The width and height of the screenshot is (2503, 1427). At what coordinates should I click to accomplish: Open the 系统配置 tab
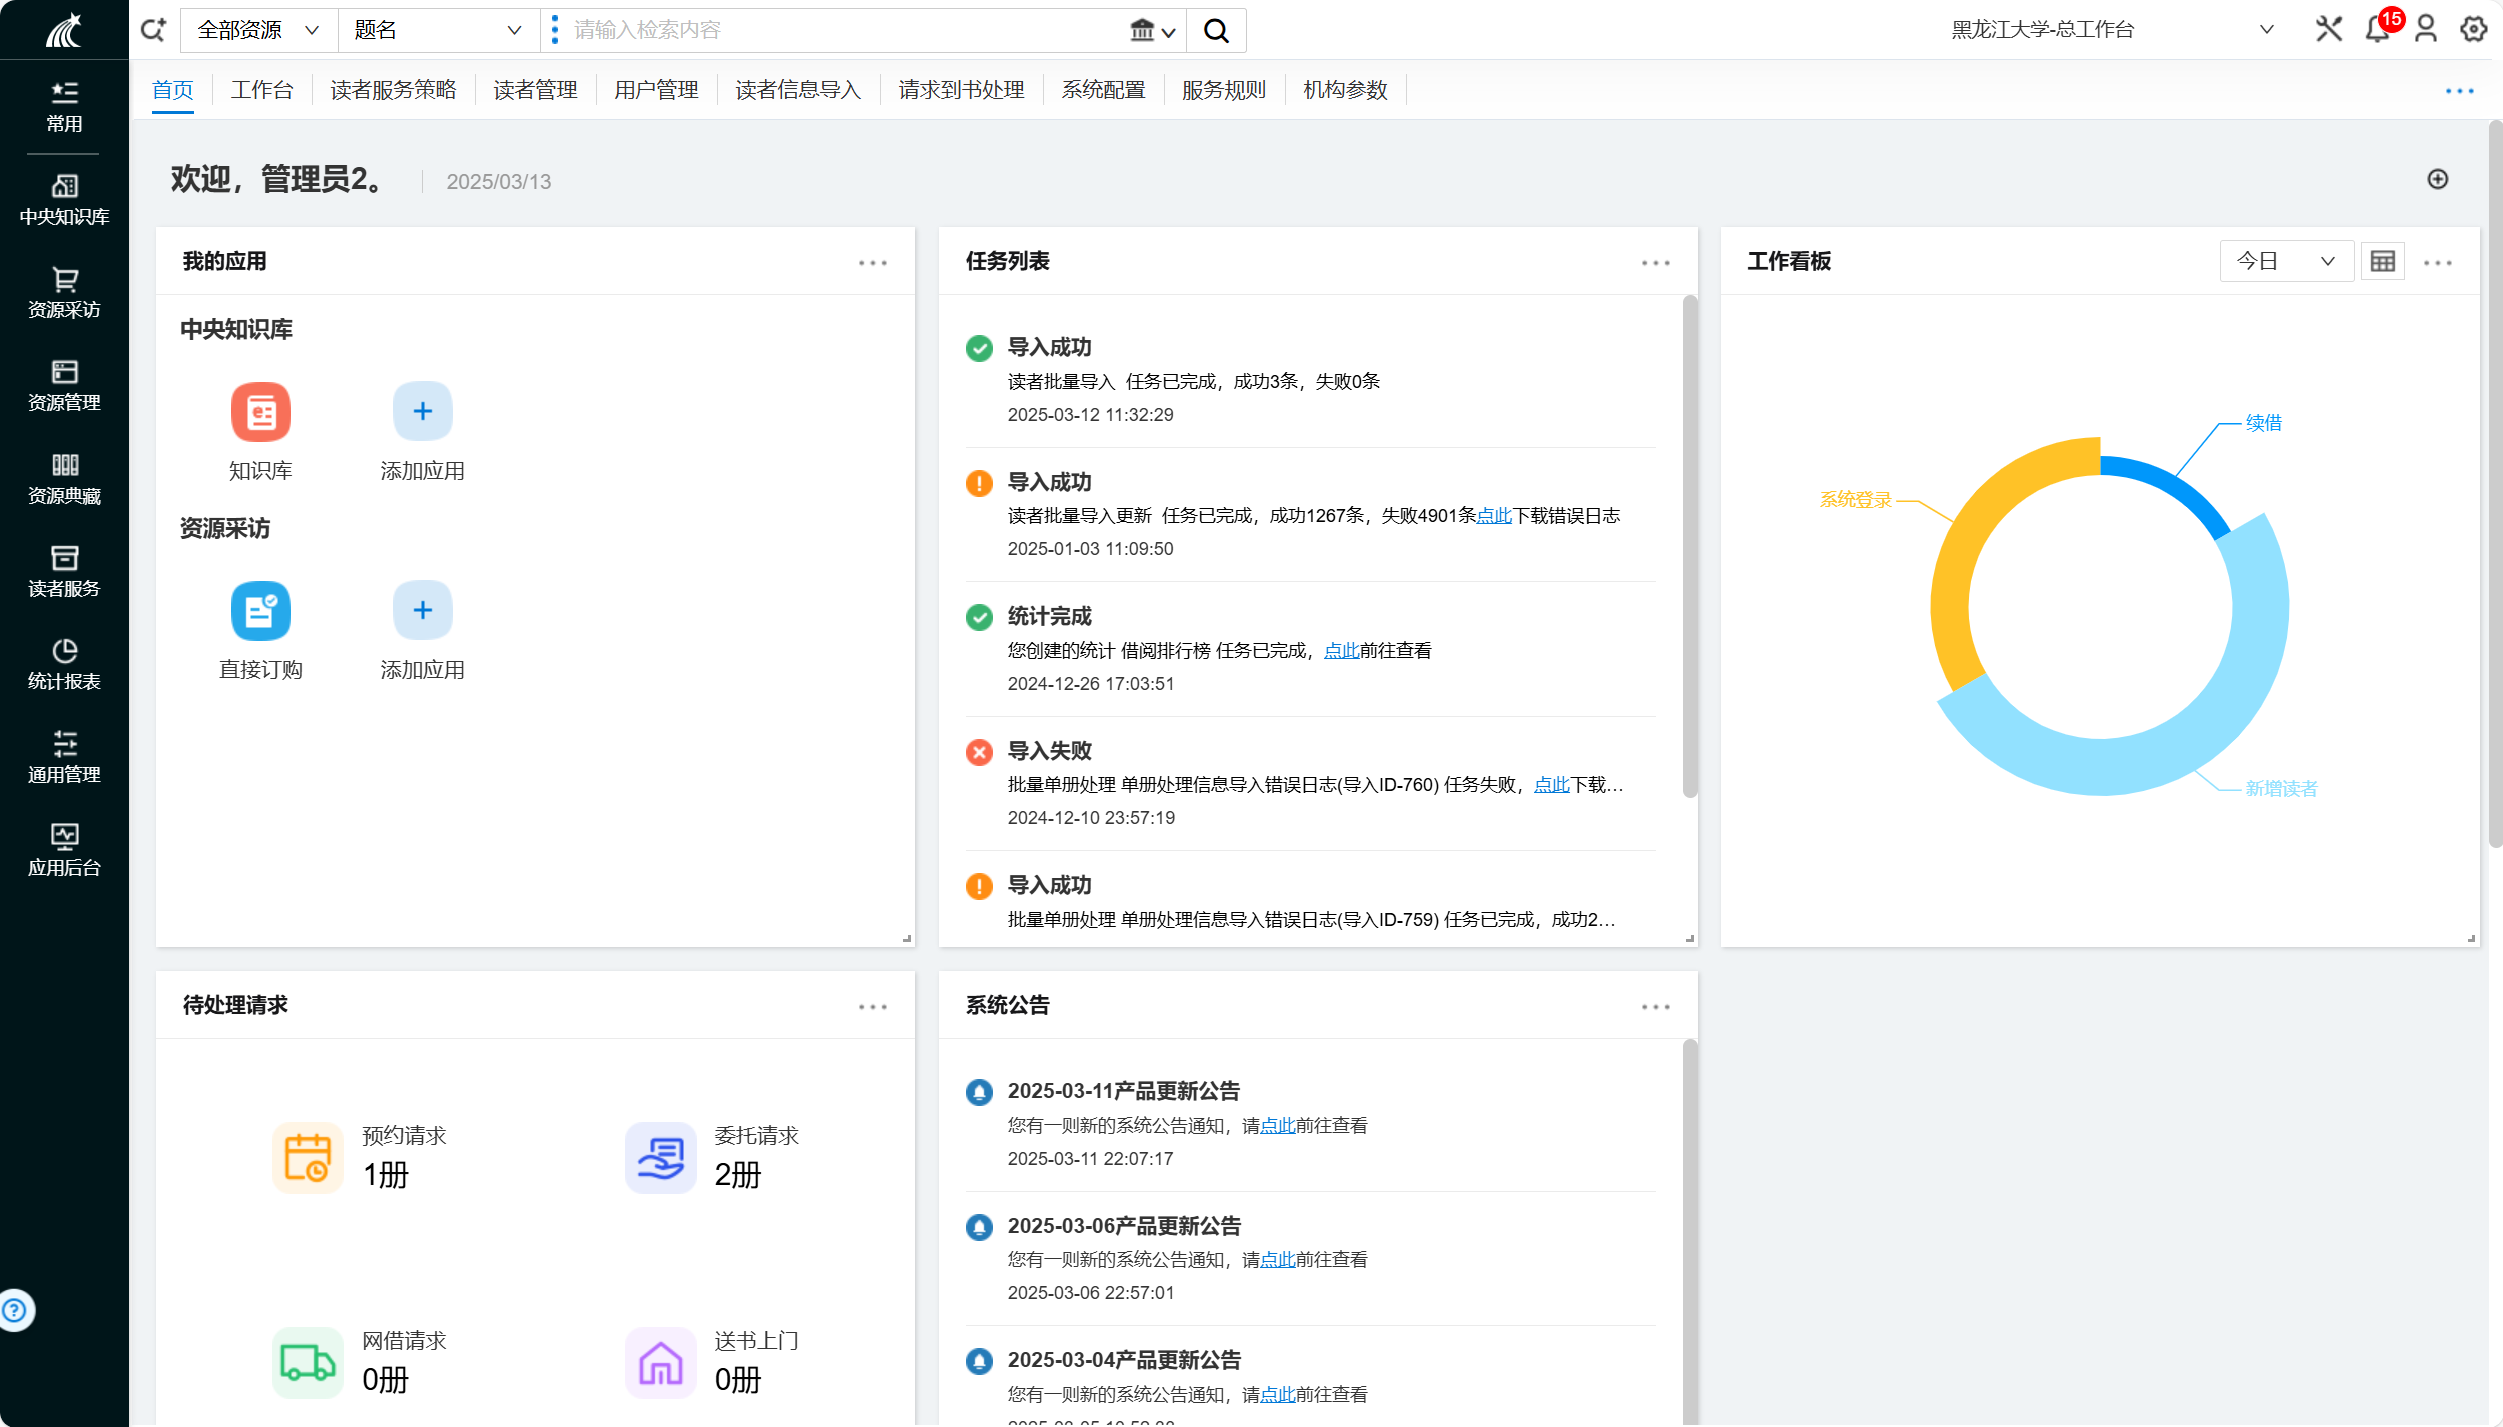[x=1103, y=90]
